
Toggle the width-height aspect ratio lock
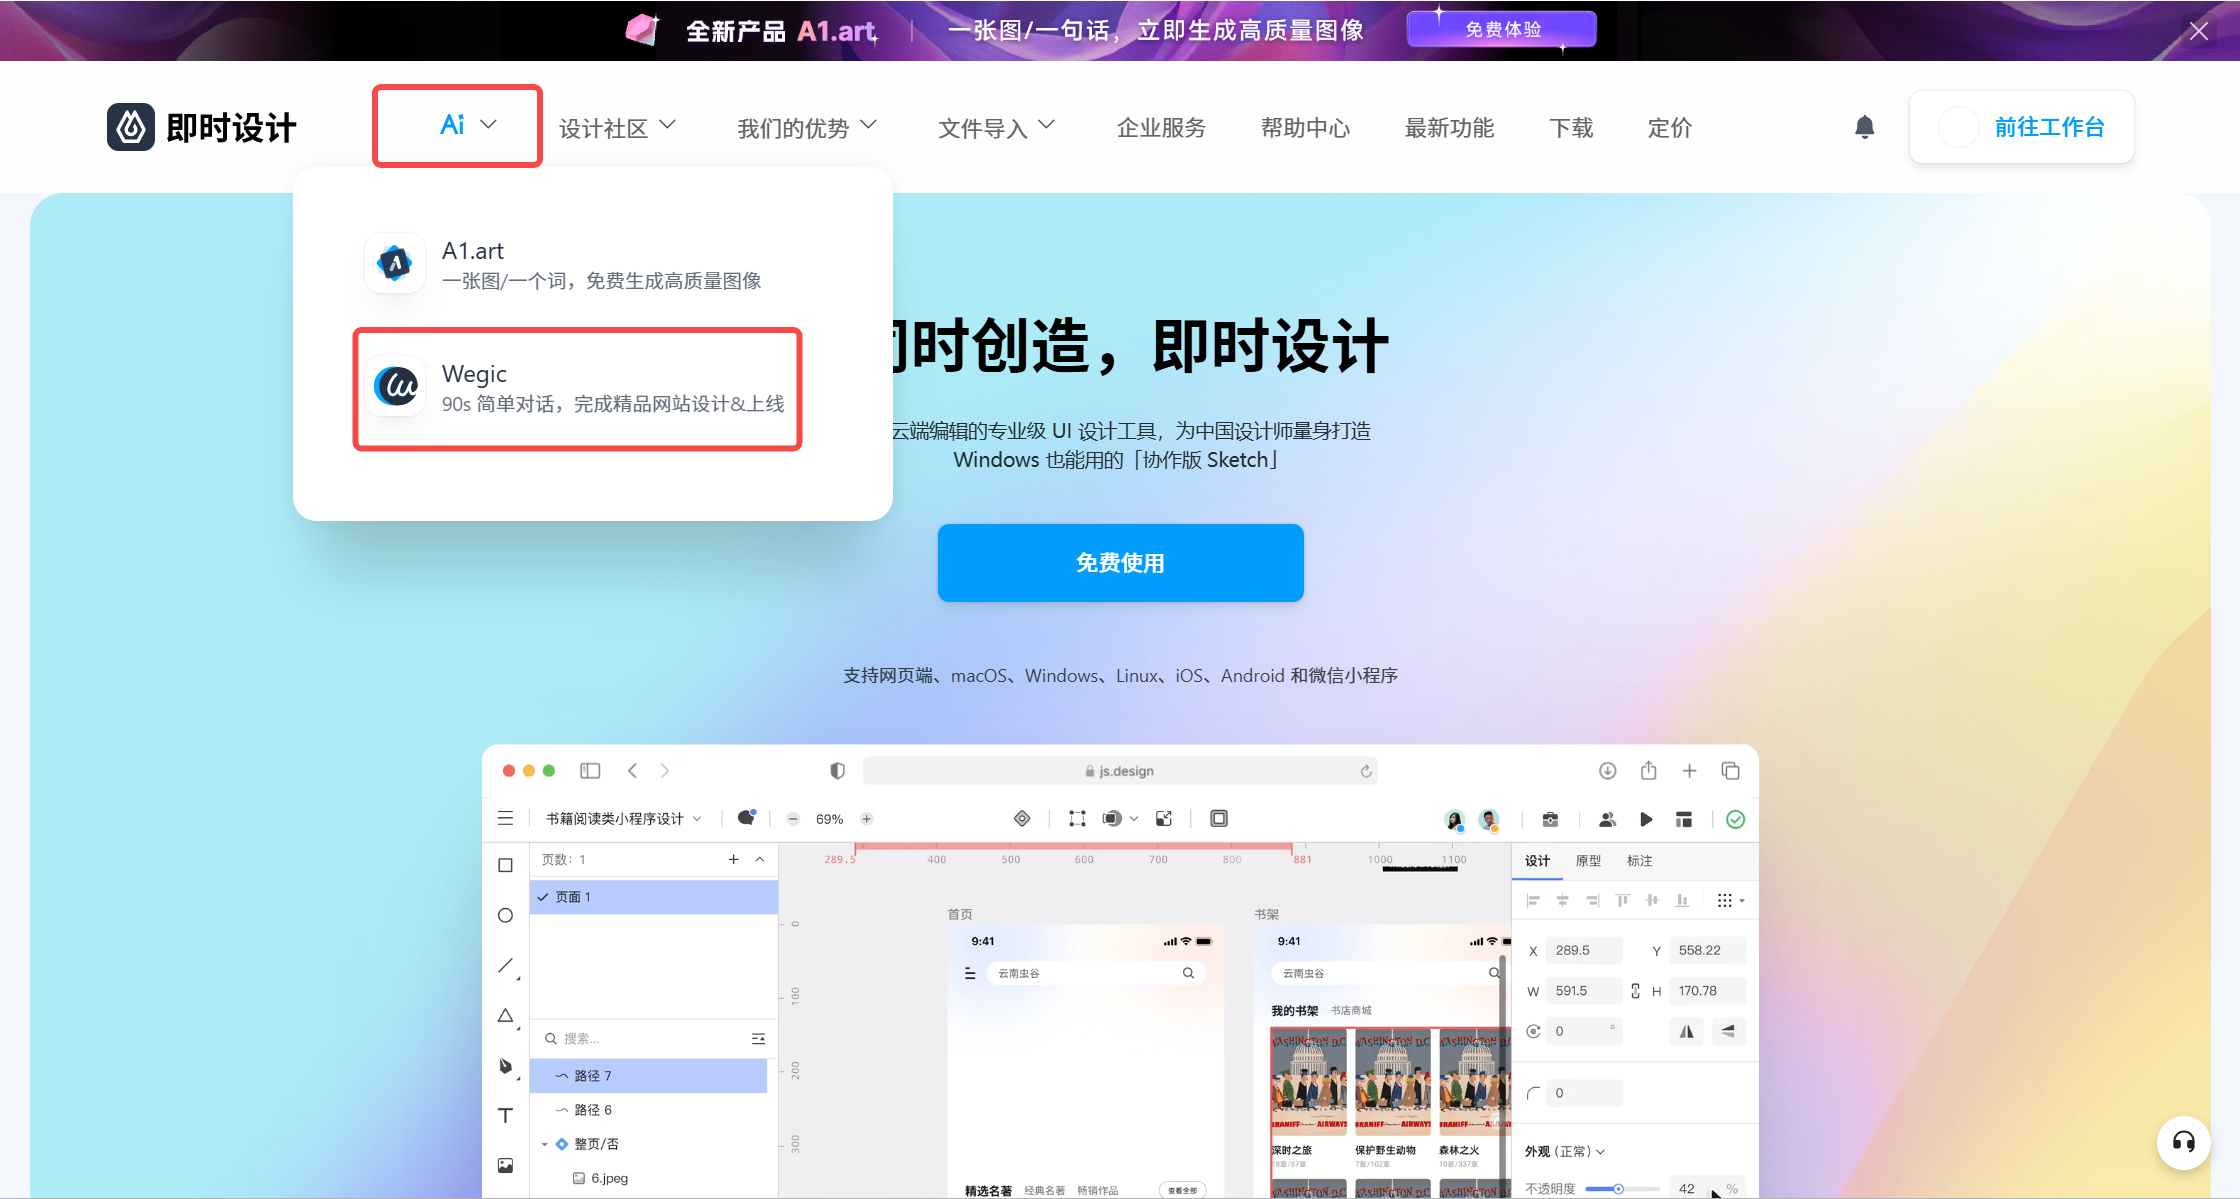click(x=1635, y=991)
